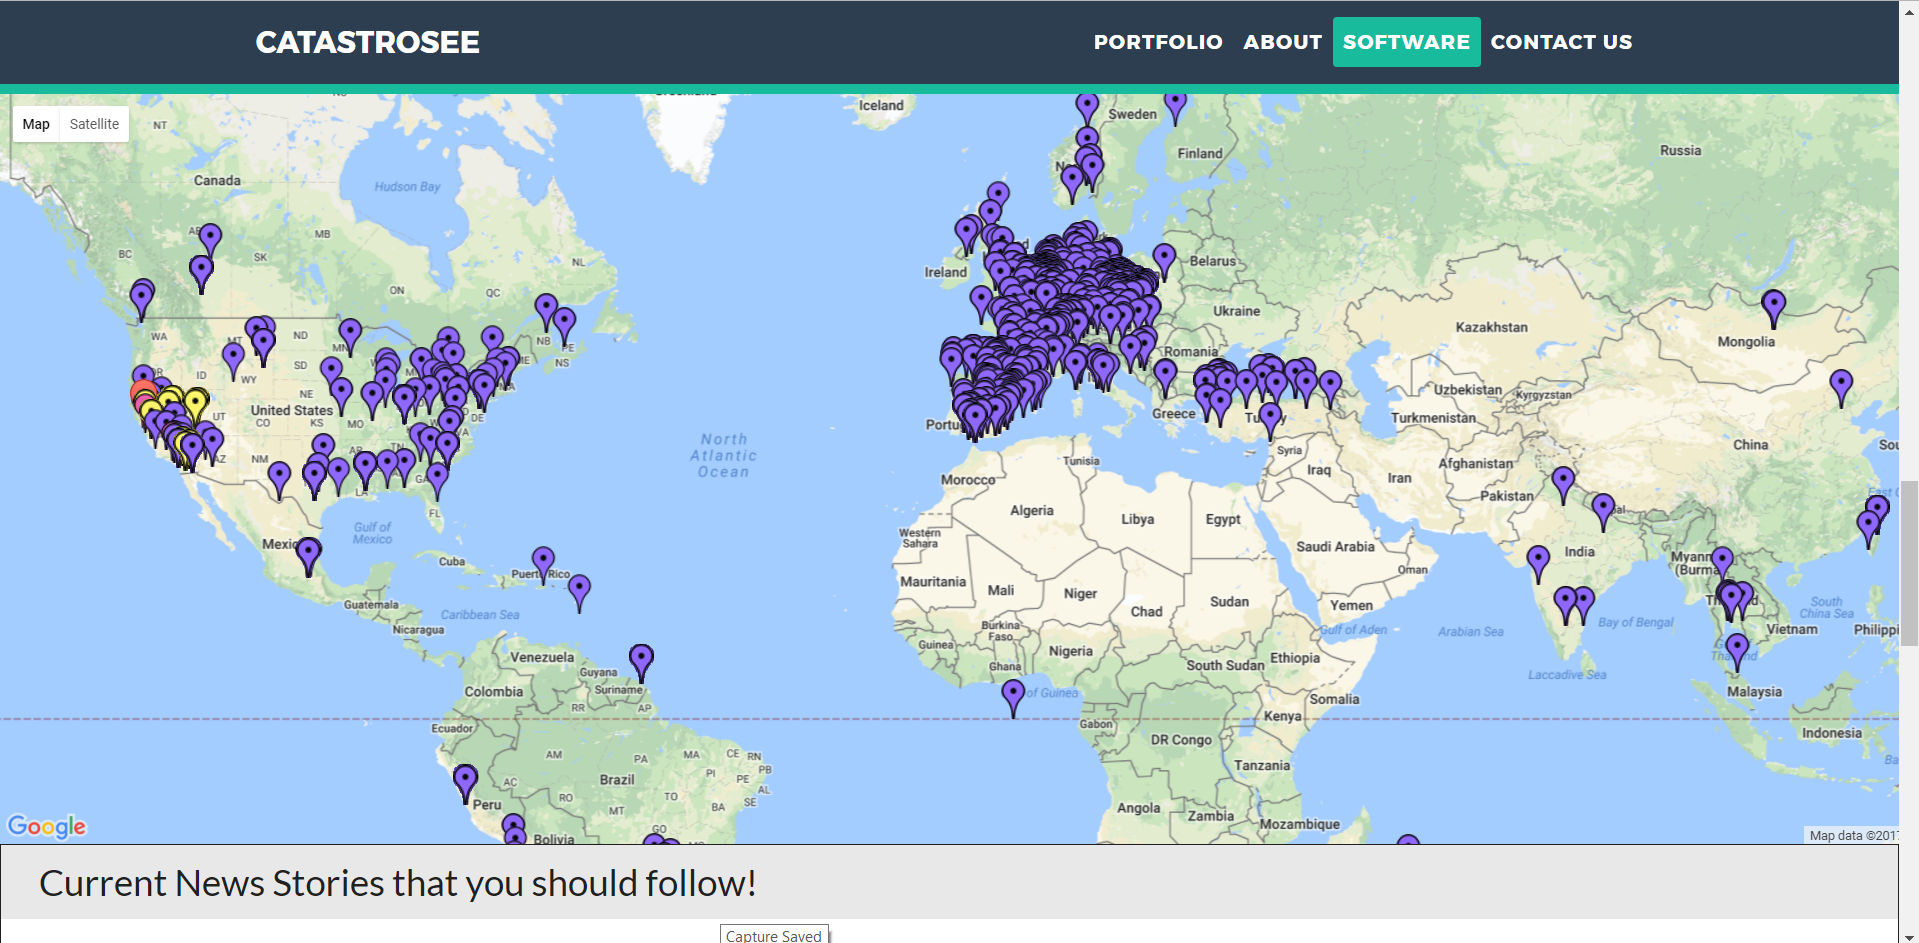The image size is (1919, 943).
Task: Click the marker over Nepal
Action: click(x=1603, y=512)
